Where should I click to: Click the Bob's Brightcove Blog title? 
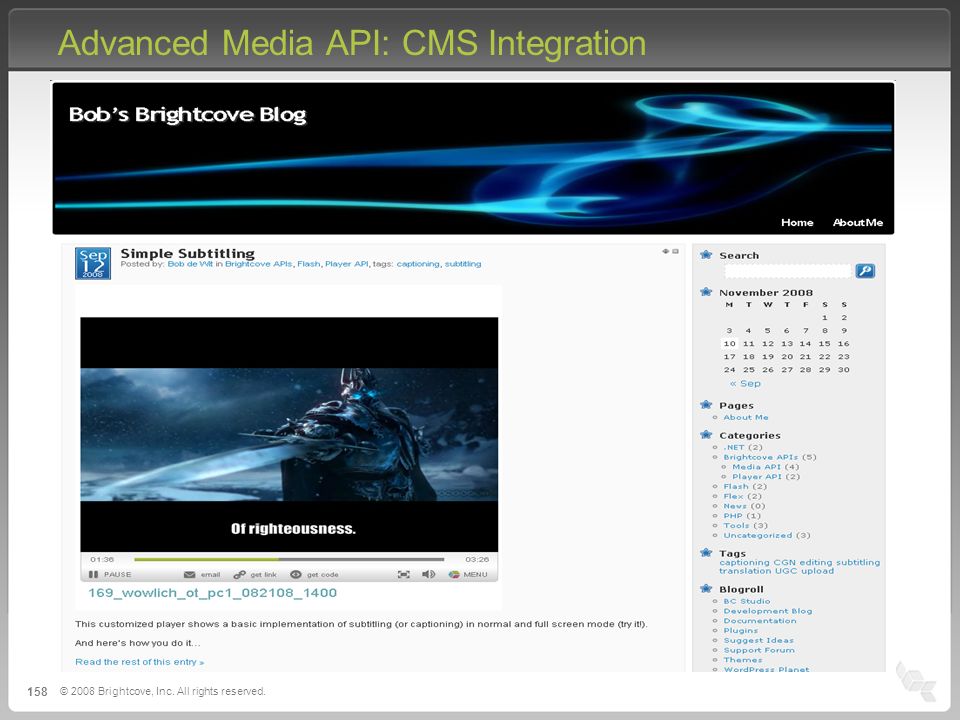point(187,114)
